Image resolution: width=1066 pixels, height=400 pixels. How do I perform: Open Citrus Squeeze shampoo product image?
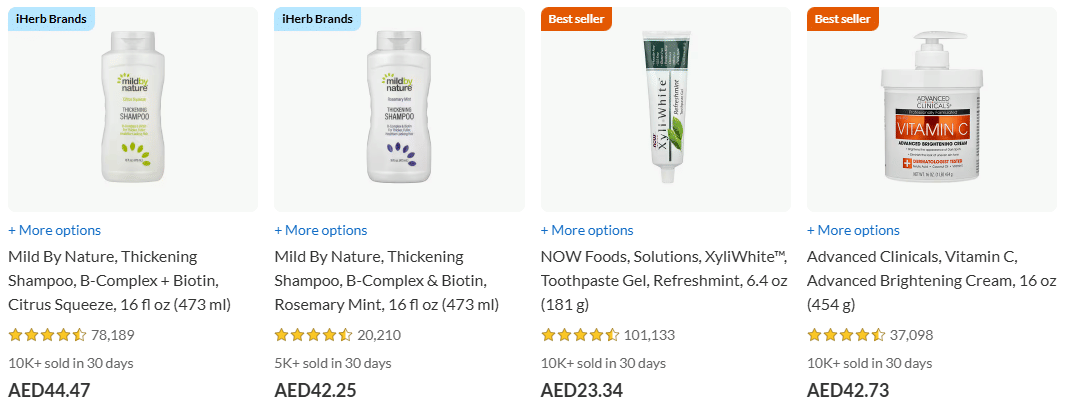tap(133, 108)
